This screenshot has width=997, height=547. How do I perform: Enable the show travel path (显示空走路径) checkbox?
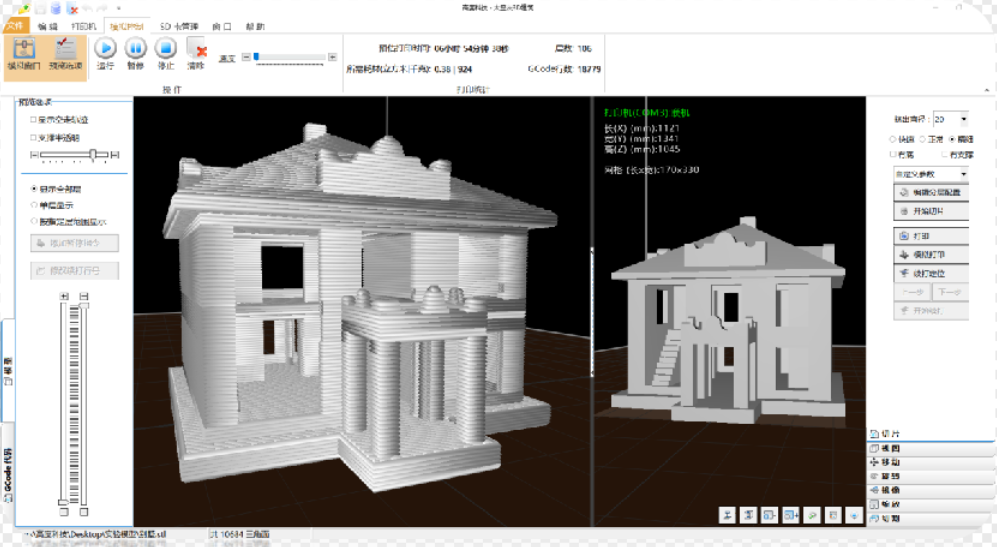pos(34,120)
